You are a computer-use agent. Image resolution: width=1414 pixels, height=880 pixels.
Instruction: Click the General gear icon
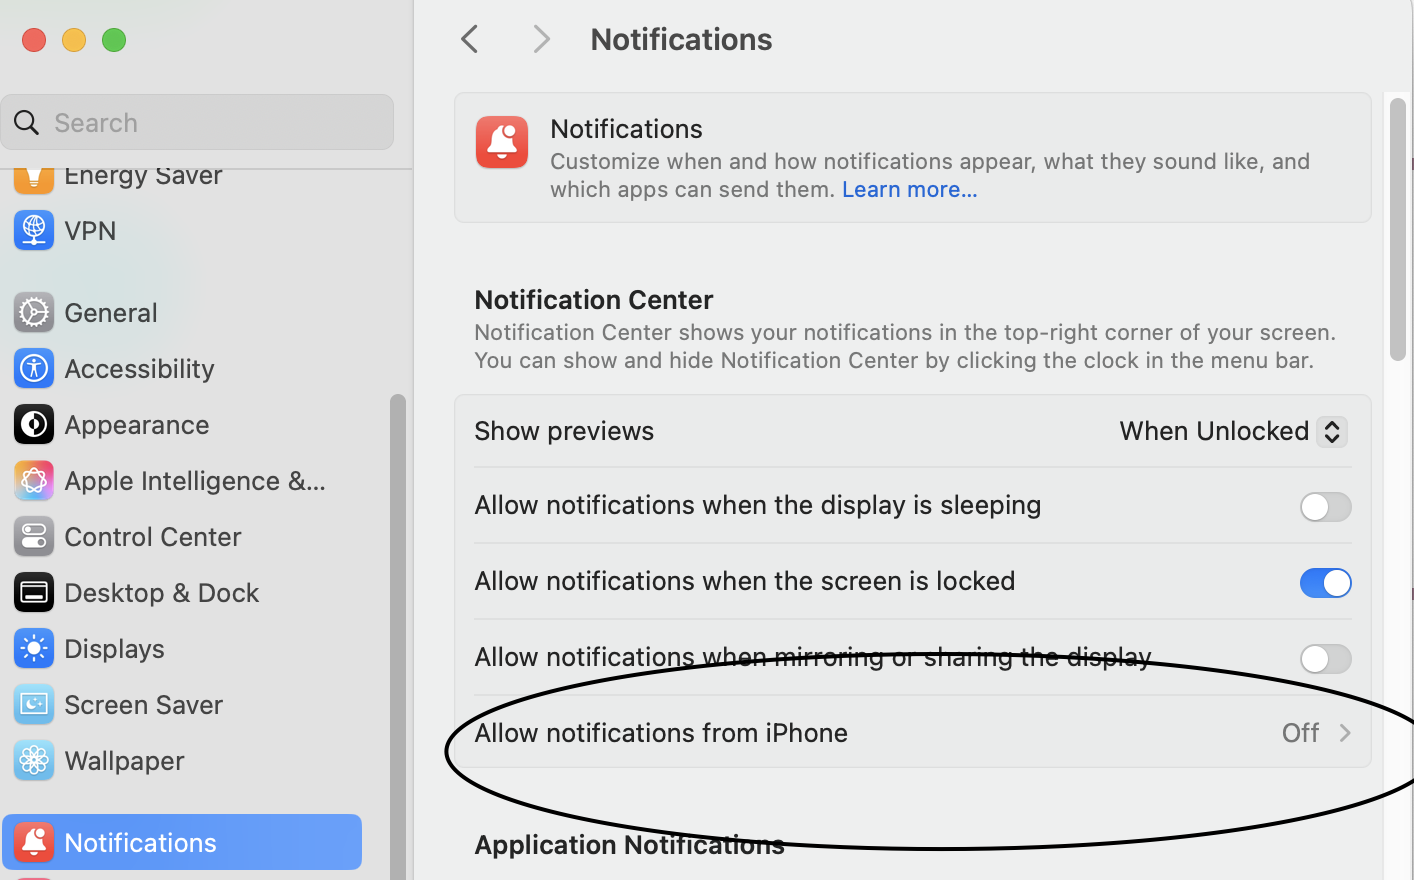point(34,312)
